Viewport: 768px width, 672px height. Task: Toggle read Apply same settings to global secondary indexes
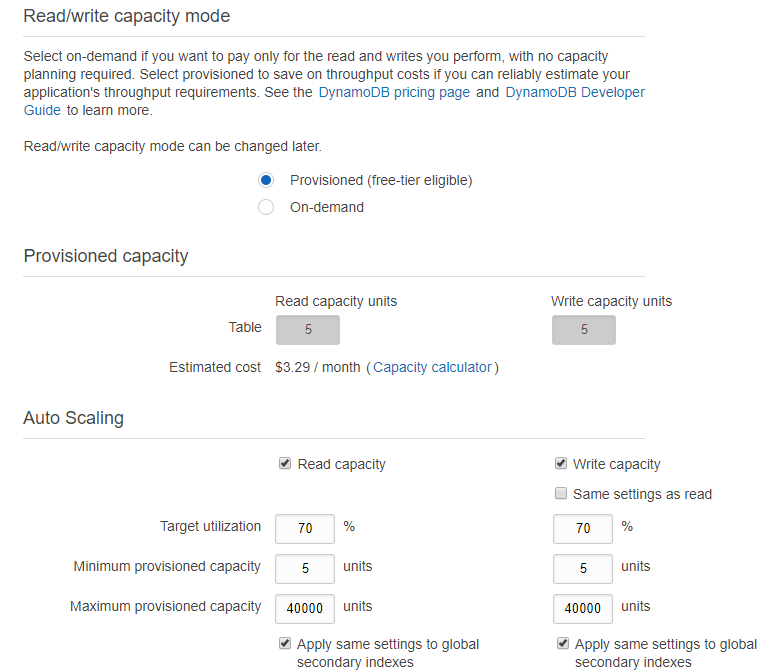click(x=285, y=644)
